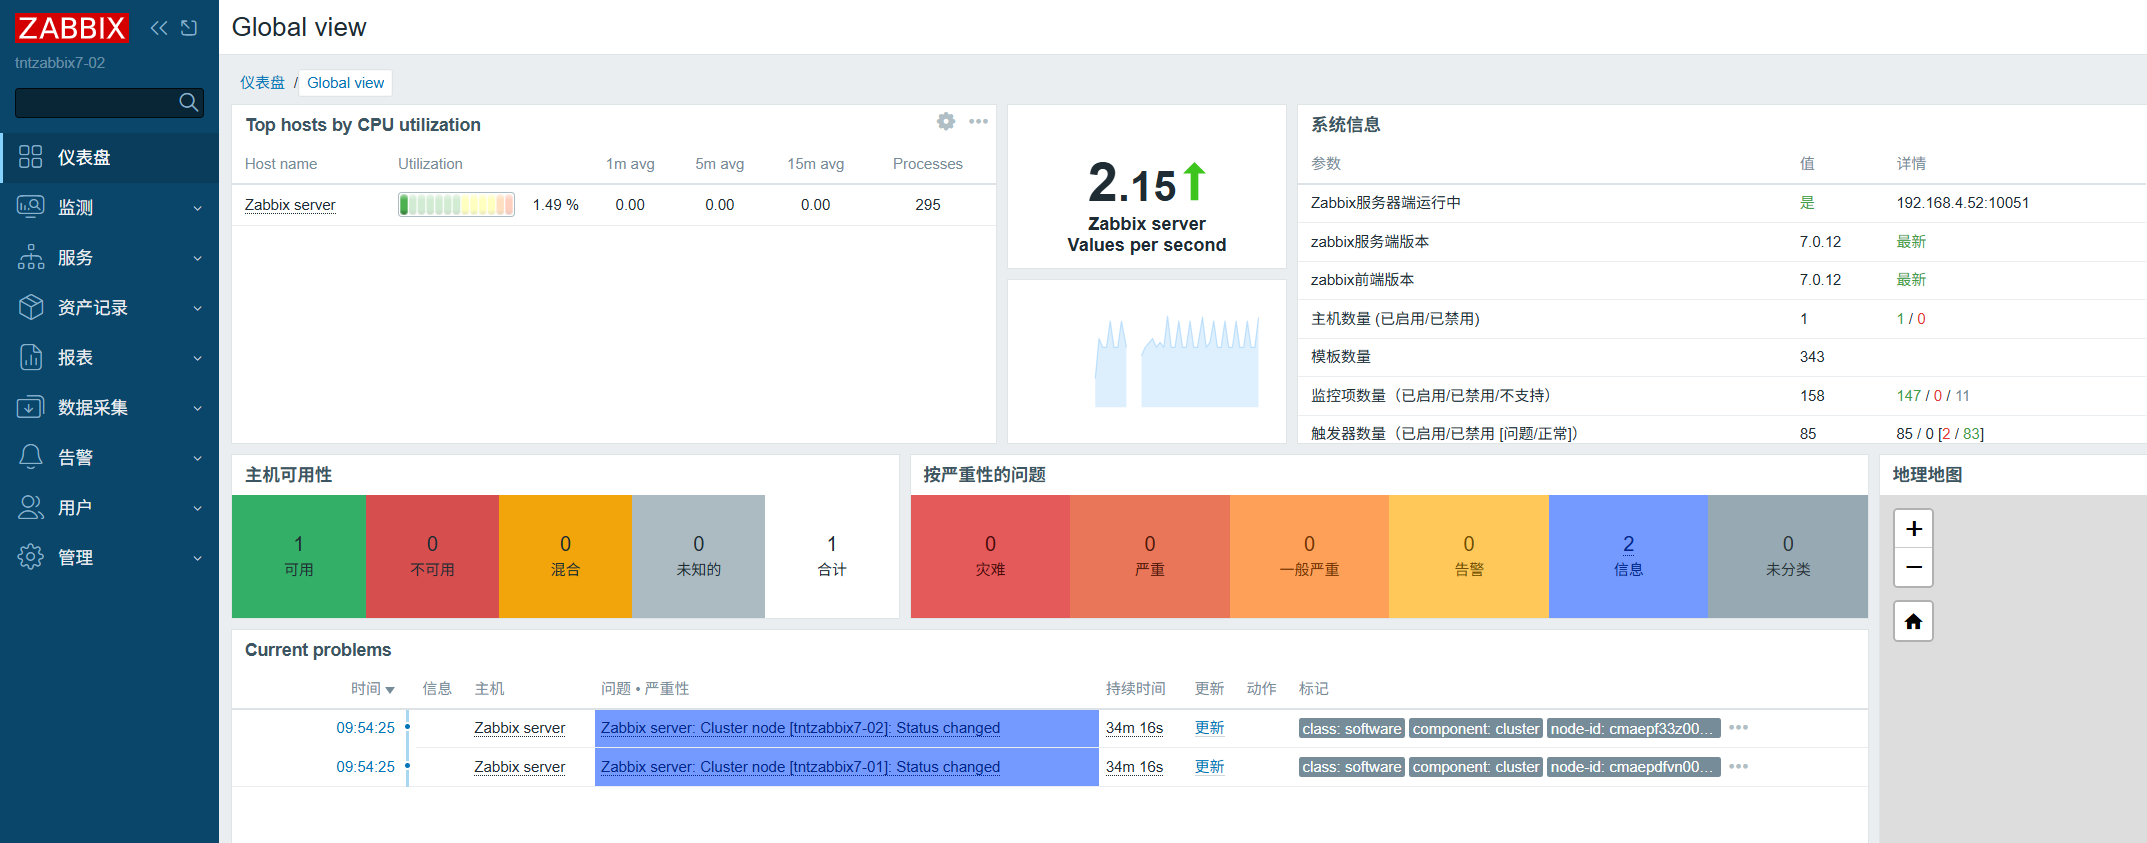
Task: Expand the 告警 chevron arrow
Action: [x=197, y=459]
